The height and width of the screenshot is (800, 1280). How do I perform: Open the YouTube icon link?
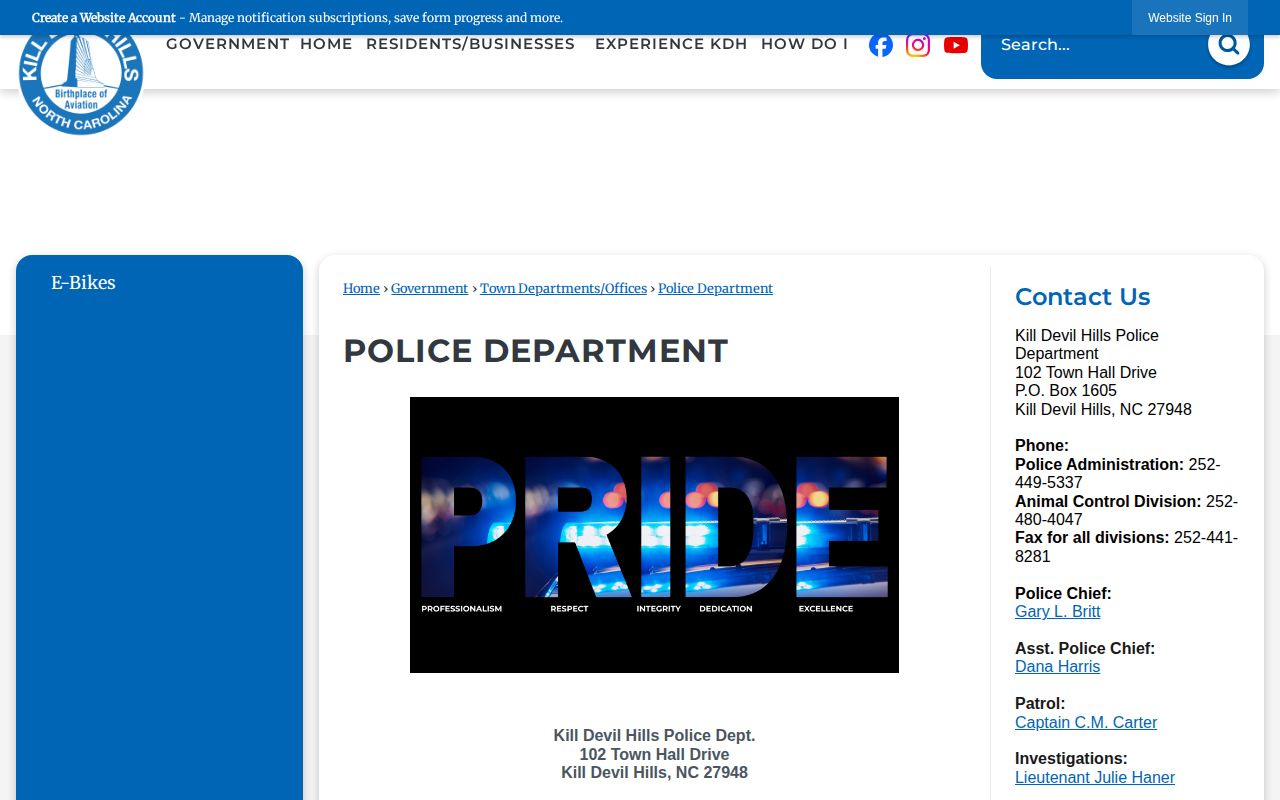tap(956, 45)
